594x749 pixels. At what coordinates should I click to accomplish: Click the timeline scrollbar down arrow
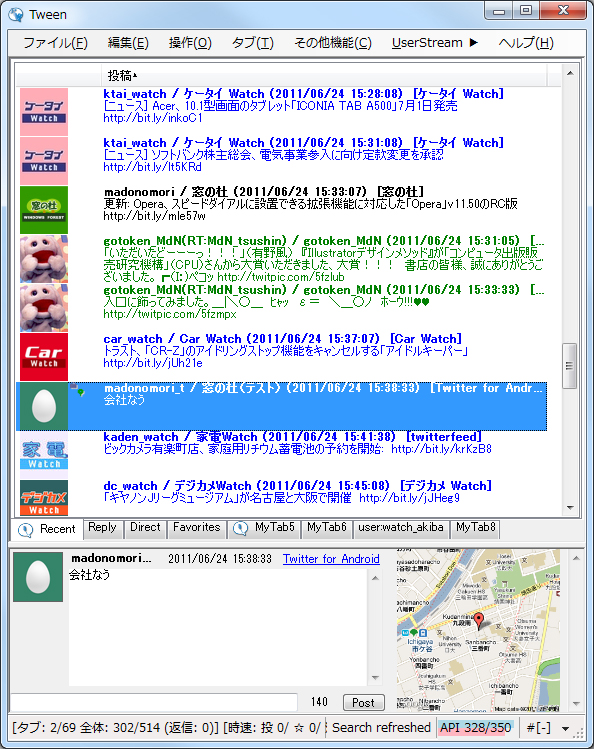[x=570, y=508]
